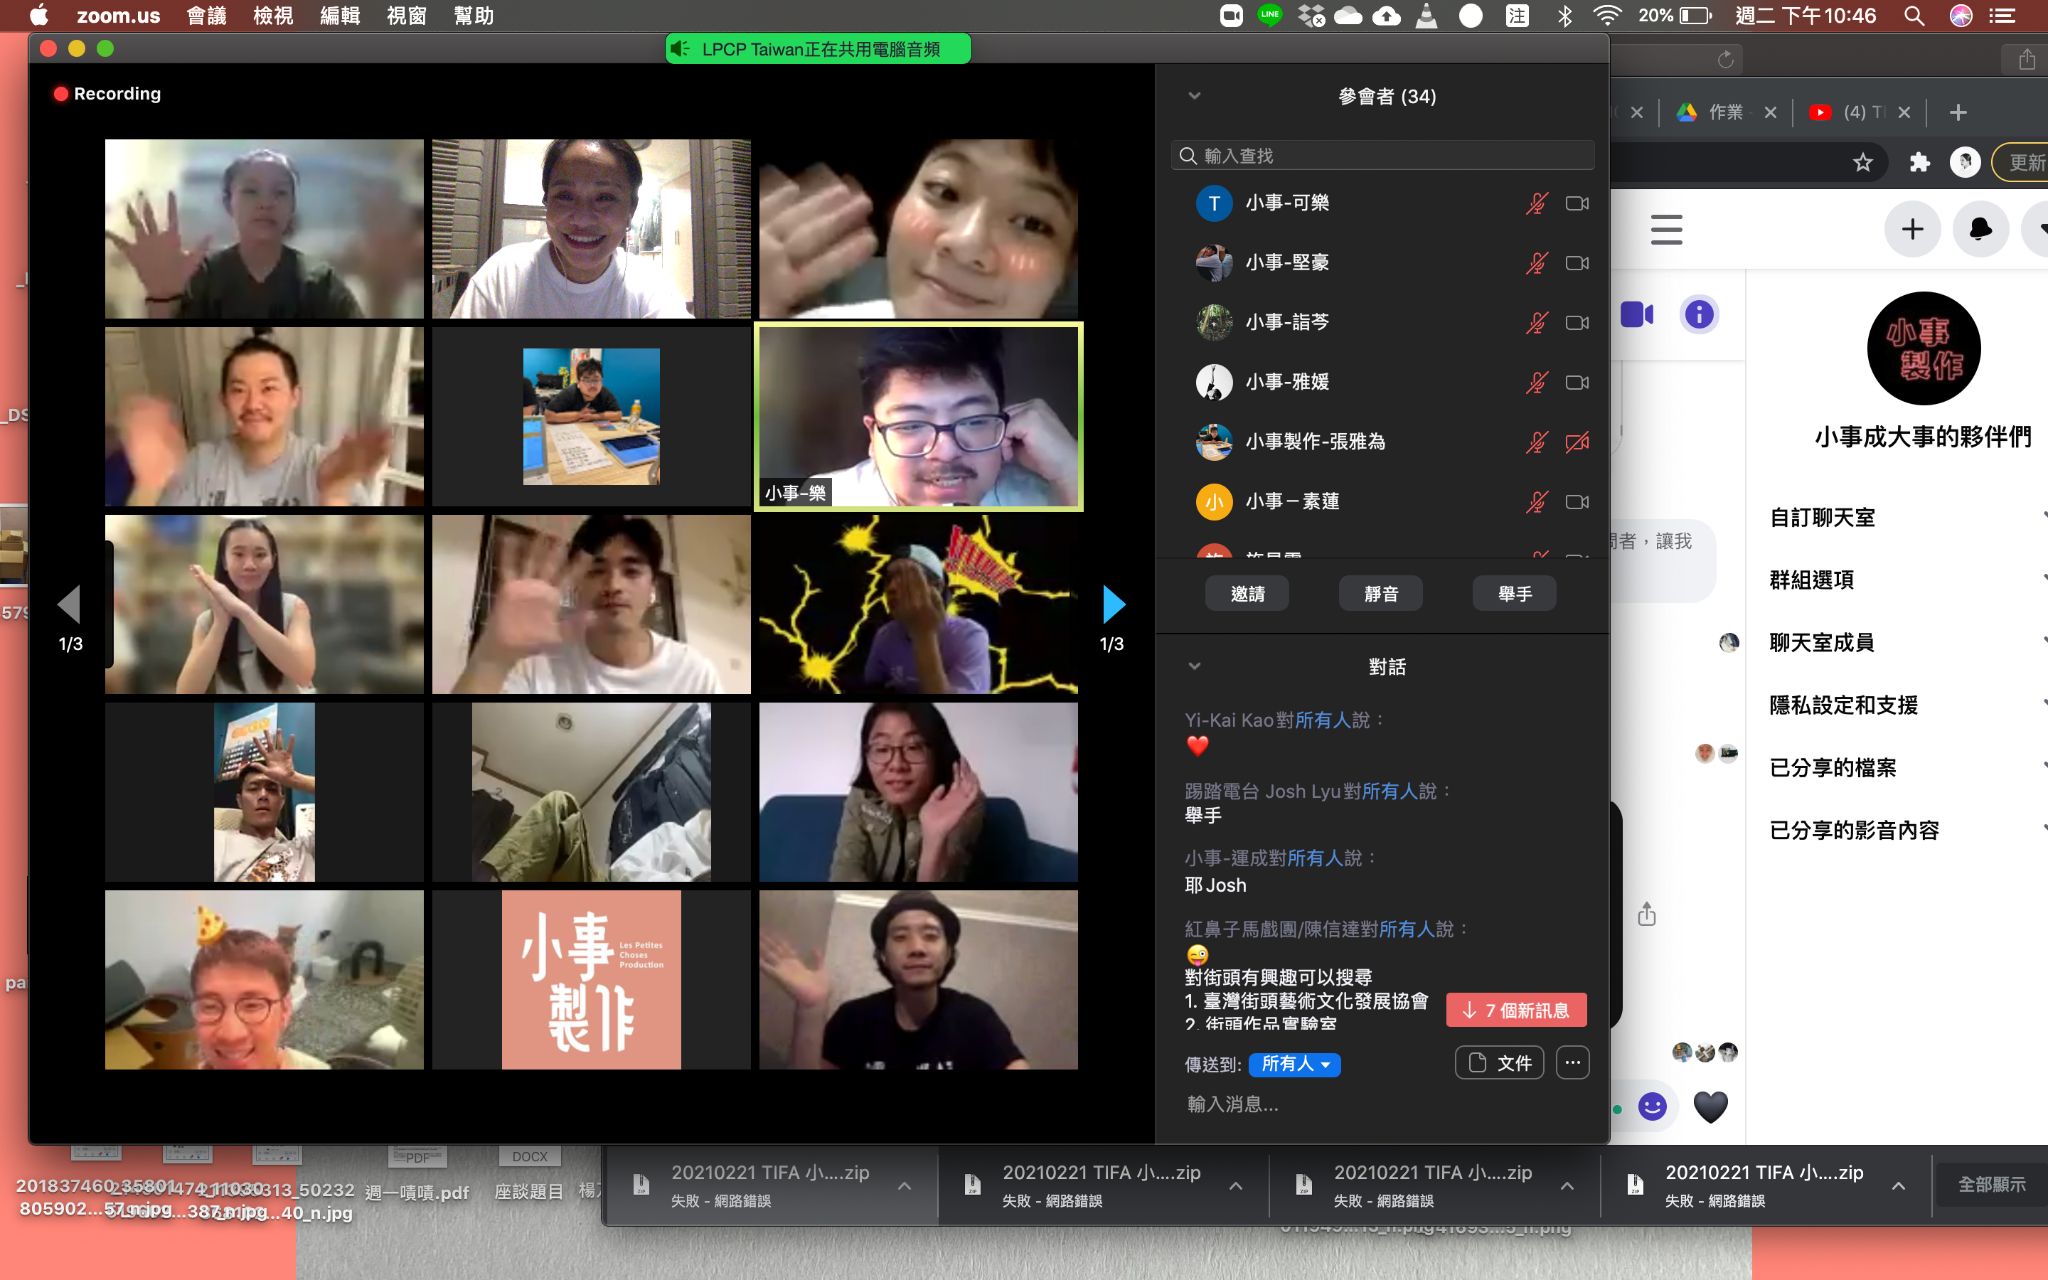Open Facebook hamburger menu icon
Viewport: 2048px width, 1280px height.
tap(1666, 229)
